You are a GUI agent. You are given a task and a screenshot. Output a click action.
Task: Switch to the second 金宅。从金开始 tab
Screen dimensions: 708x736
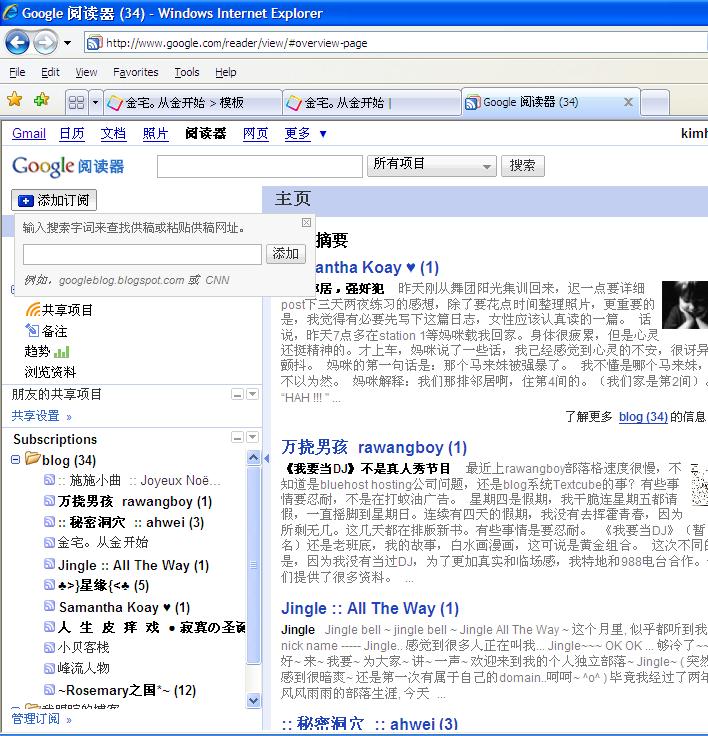pyautogui.click(x=371, y=102)
